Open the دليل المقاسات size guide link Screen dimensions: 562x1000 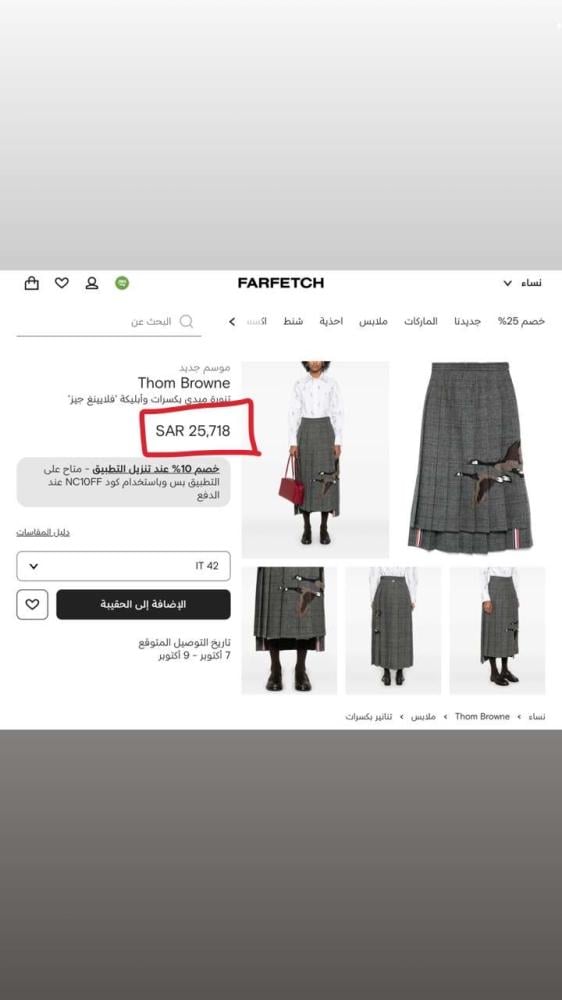[43, 533]
